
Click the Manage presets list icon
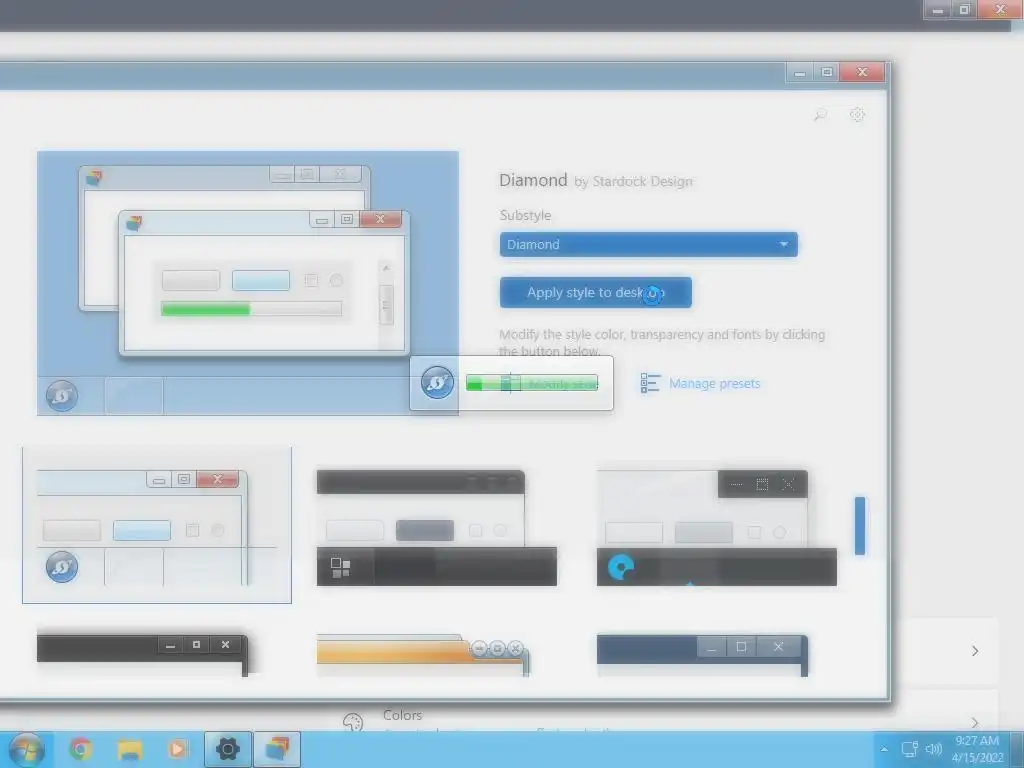pyautogui.click(x=650, y=383)
